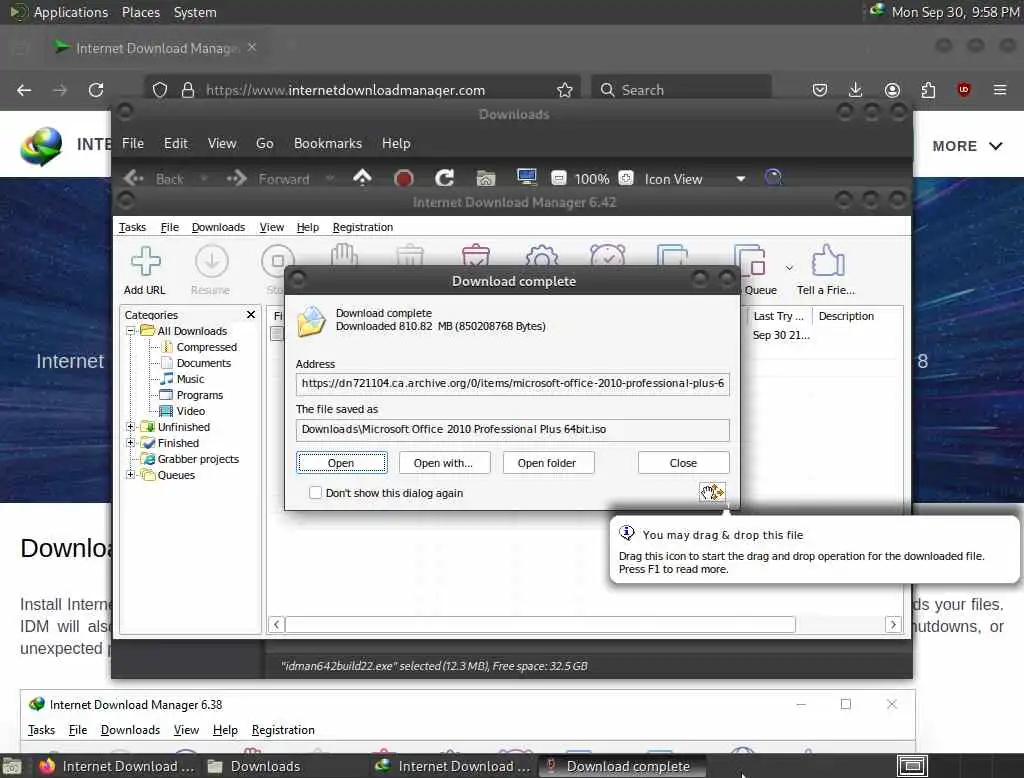Collapse the All Downloads tree node
This screenshot has width=1024, height=778.
point(131,331)
